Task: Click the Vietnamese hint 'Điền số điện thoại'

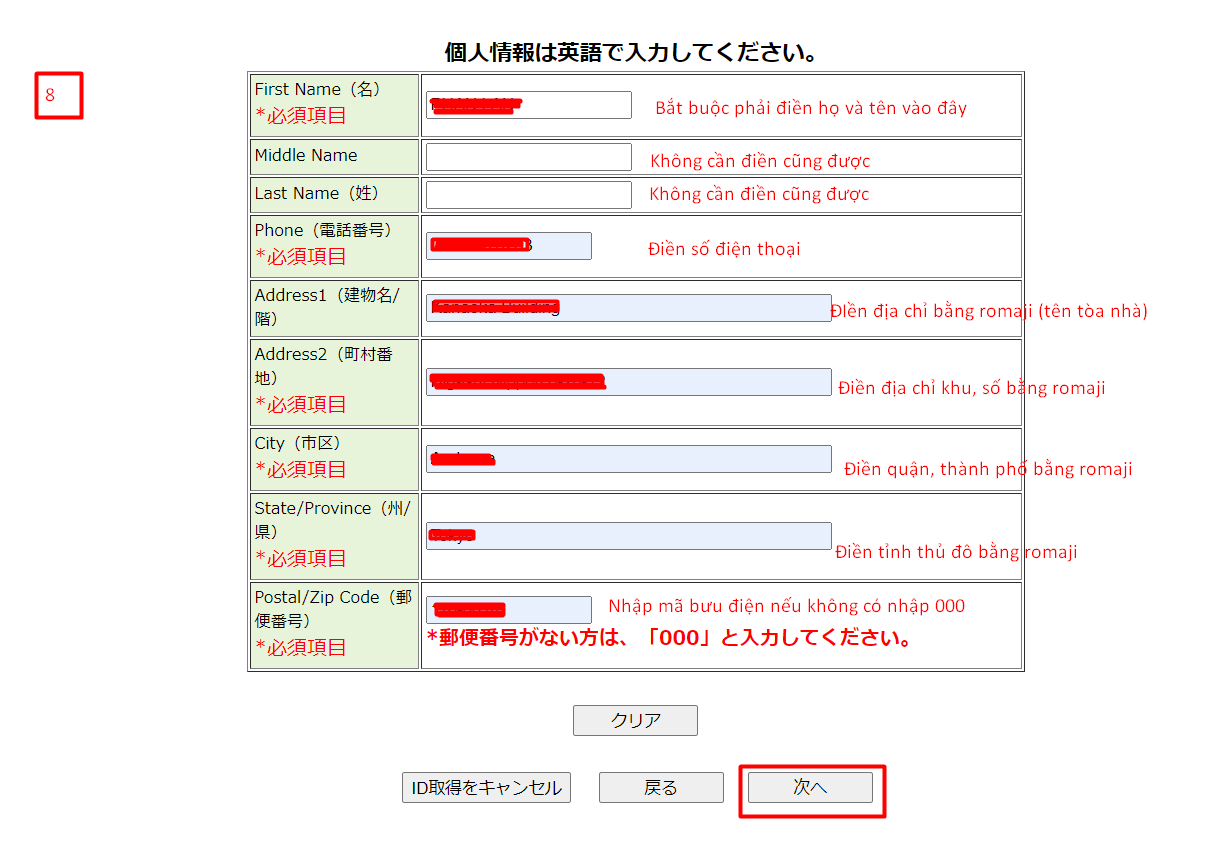Action: [x=724, y=249]
